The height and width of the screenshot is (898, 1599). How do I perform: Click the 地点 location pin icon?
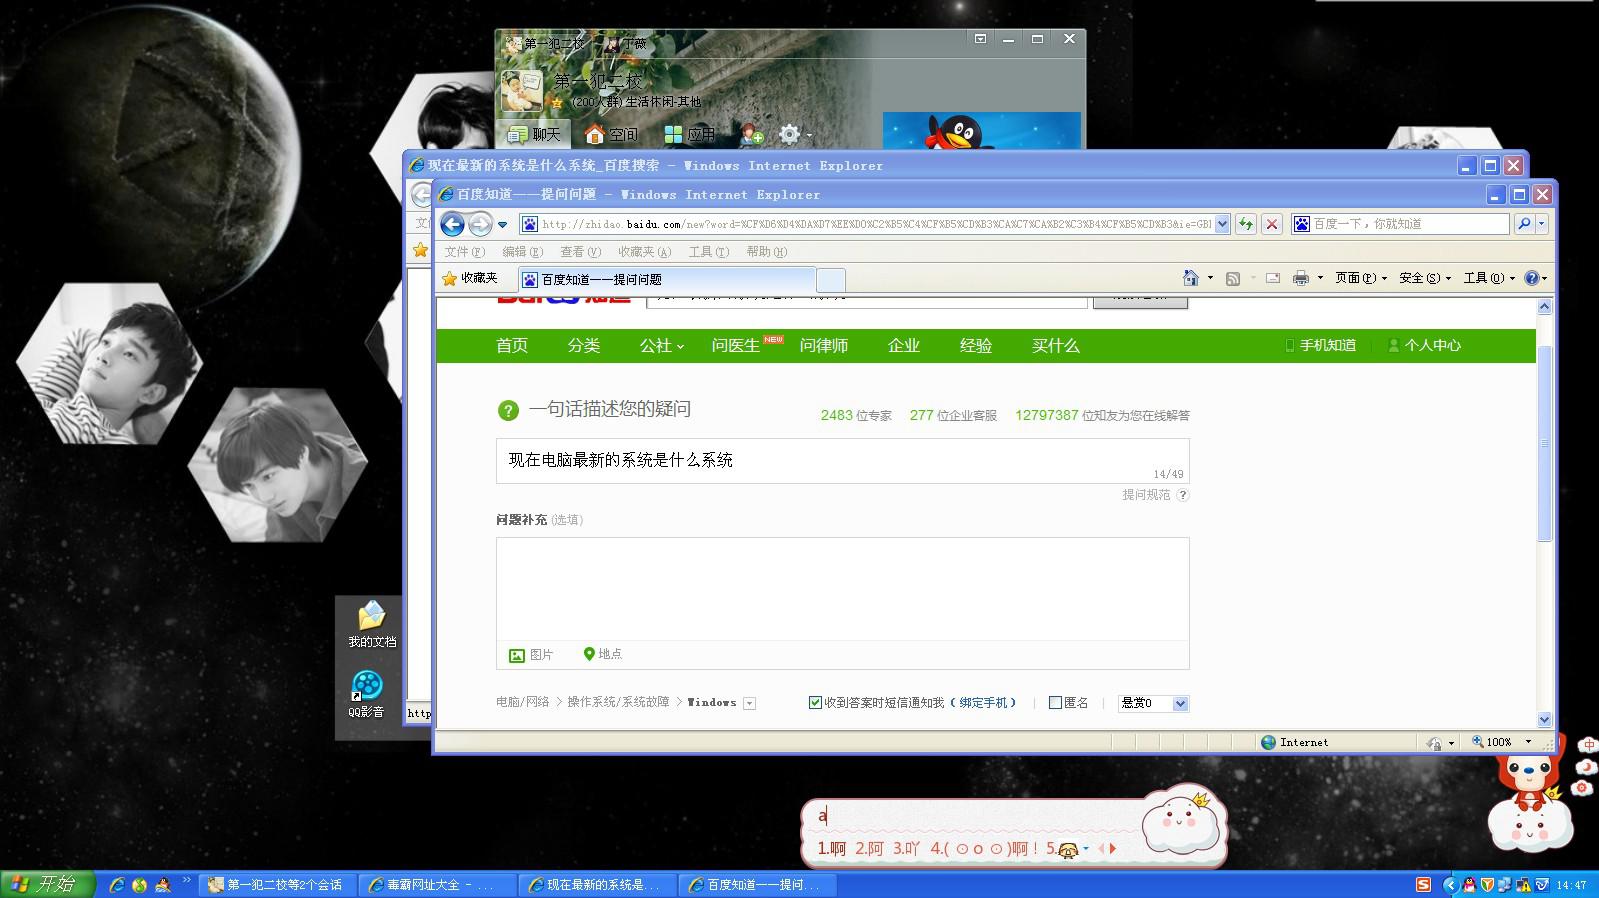pyautogui.click(x=589, y=654)
